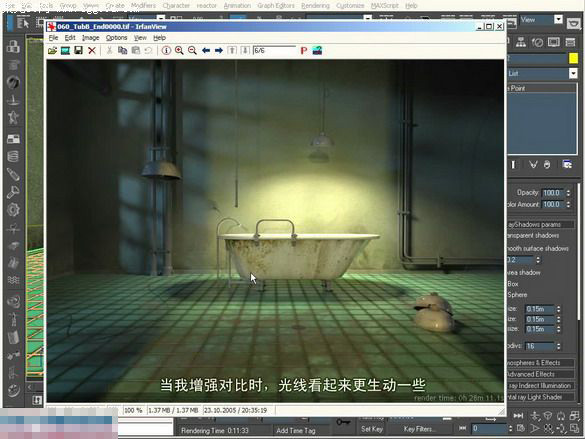Image resolution: width=585 pixels, height=439 pixels.
Task: Click the Zoom In magnifier icon
Action: (x=179, y=50)
